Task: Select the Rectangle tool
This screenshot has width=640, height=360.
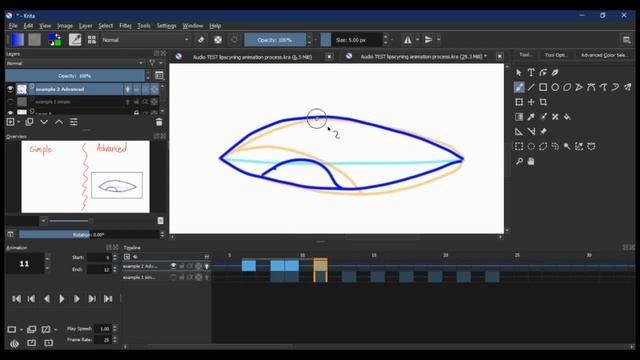Action: (543, 87)
